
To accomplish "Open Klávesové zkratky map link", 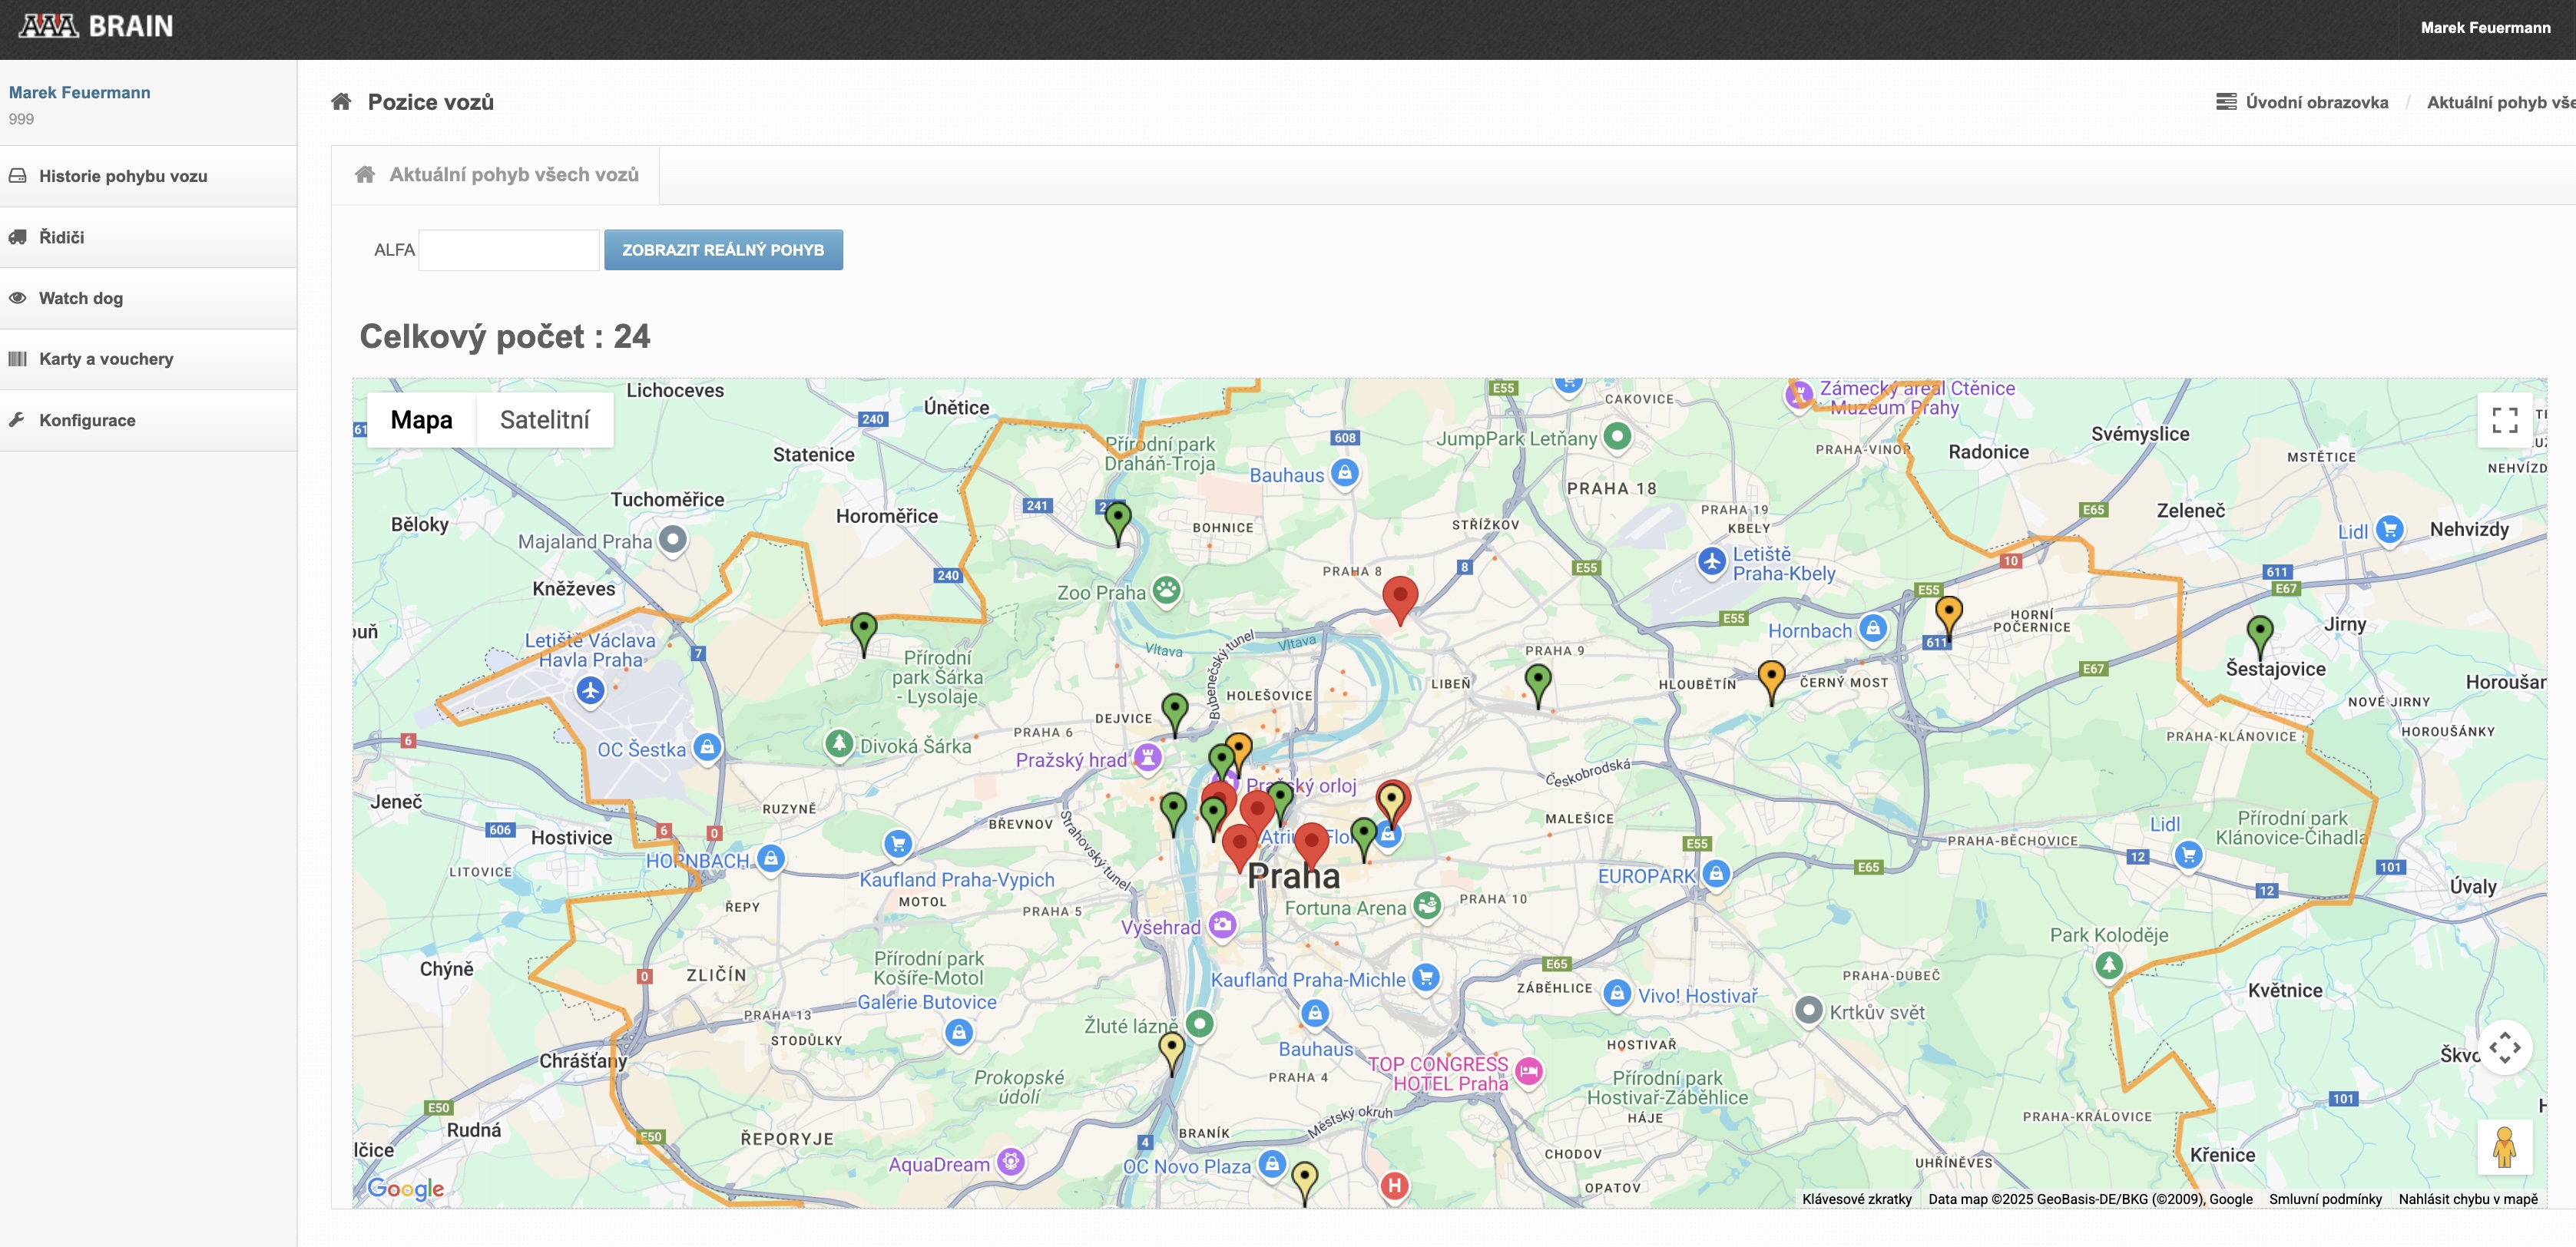I will [x=1856, y=1199].
